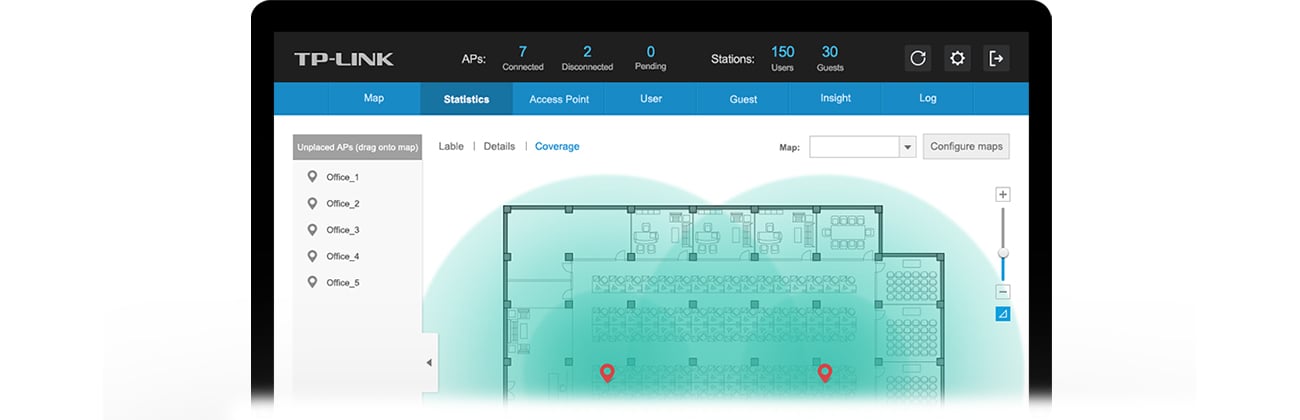This screenshot has height=420, width=1300.
Task: Enable the Coverage map view
Action: pos(557,146)
